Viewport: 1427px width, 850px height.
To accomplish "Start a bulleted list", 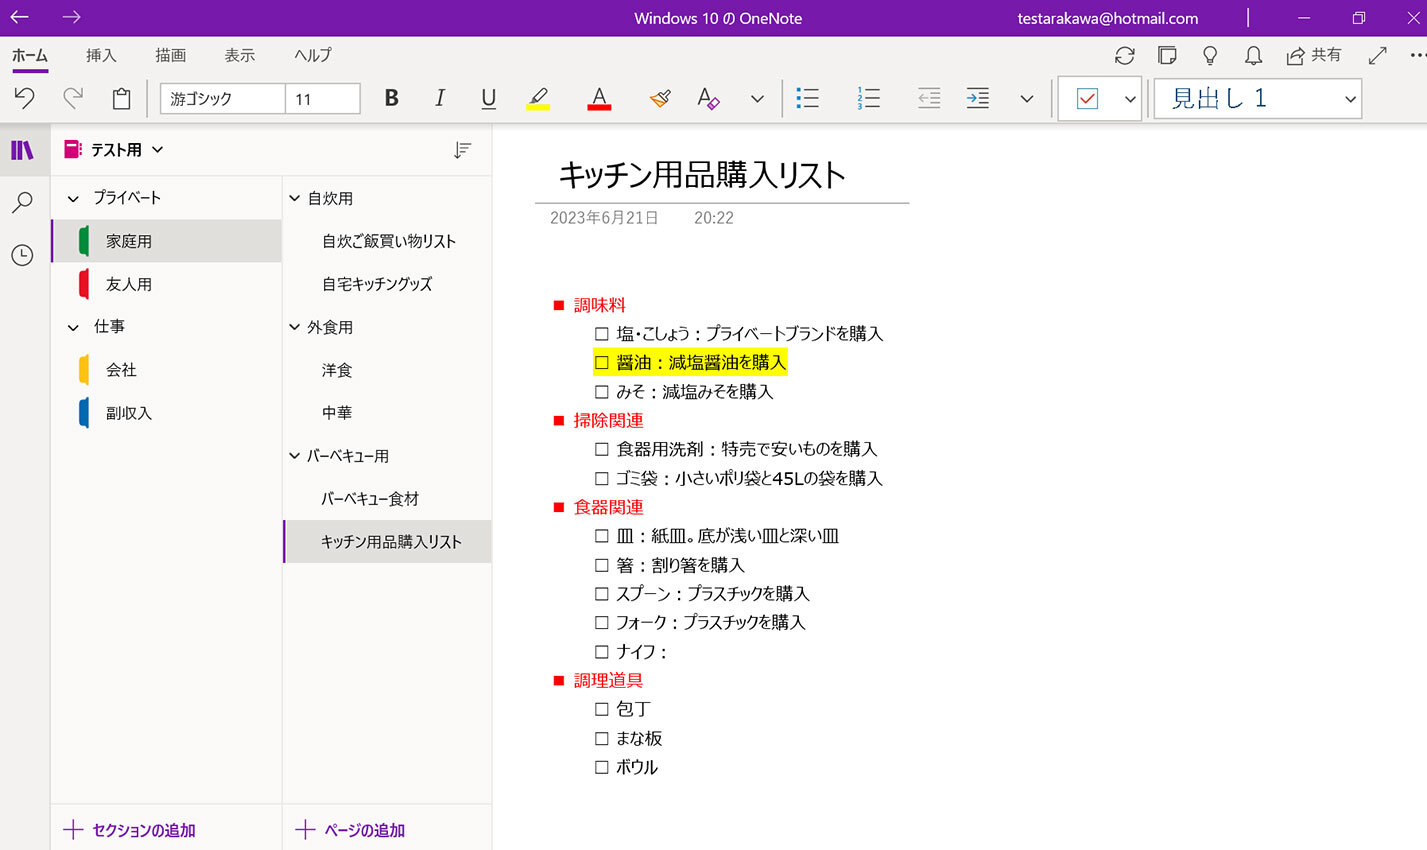I will [807, 98].
